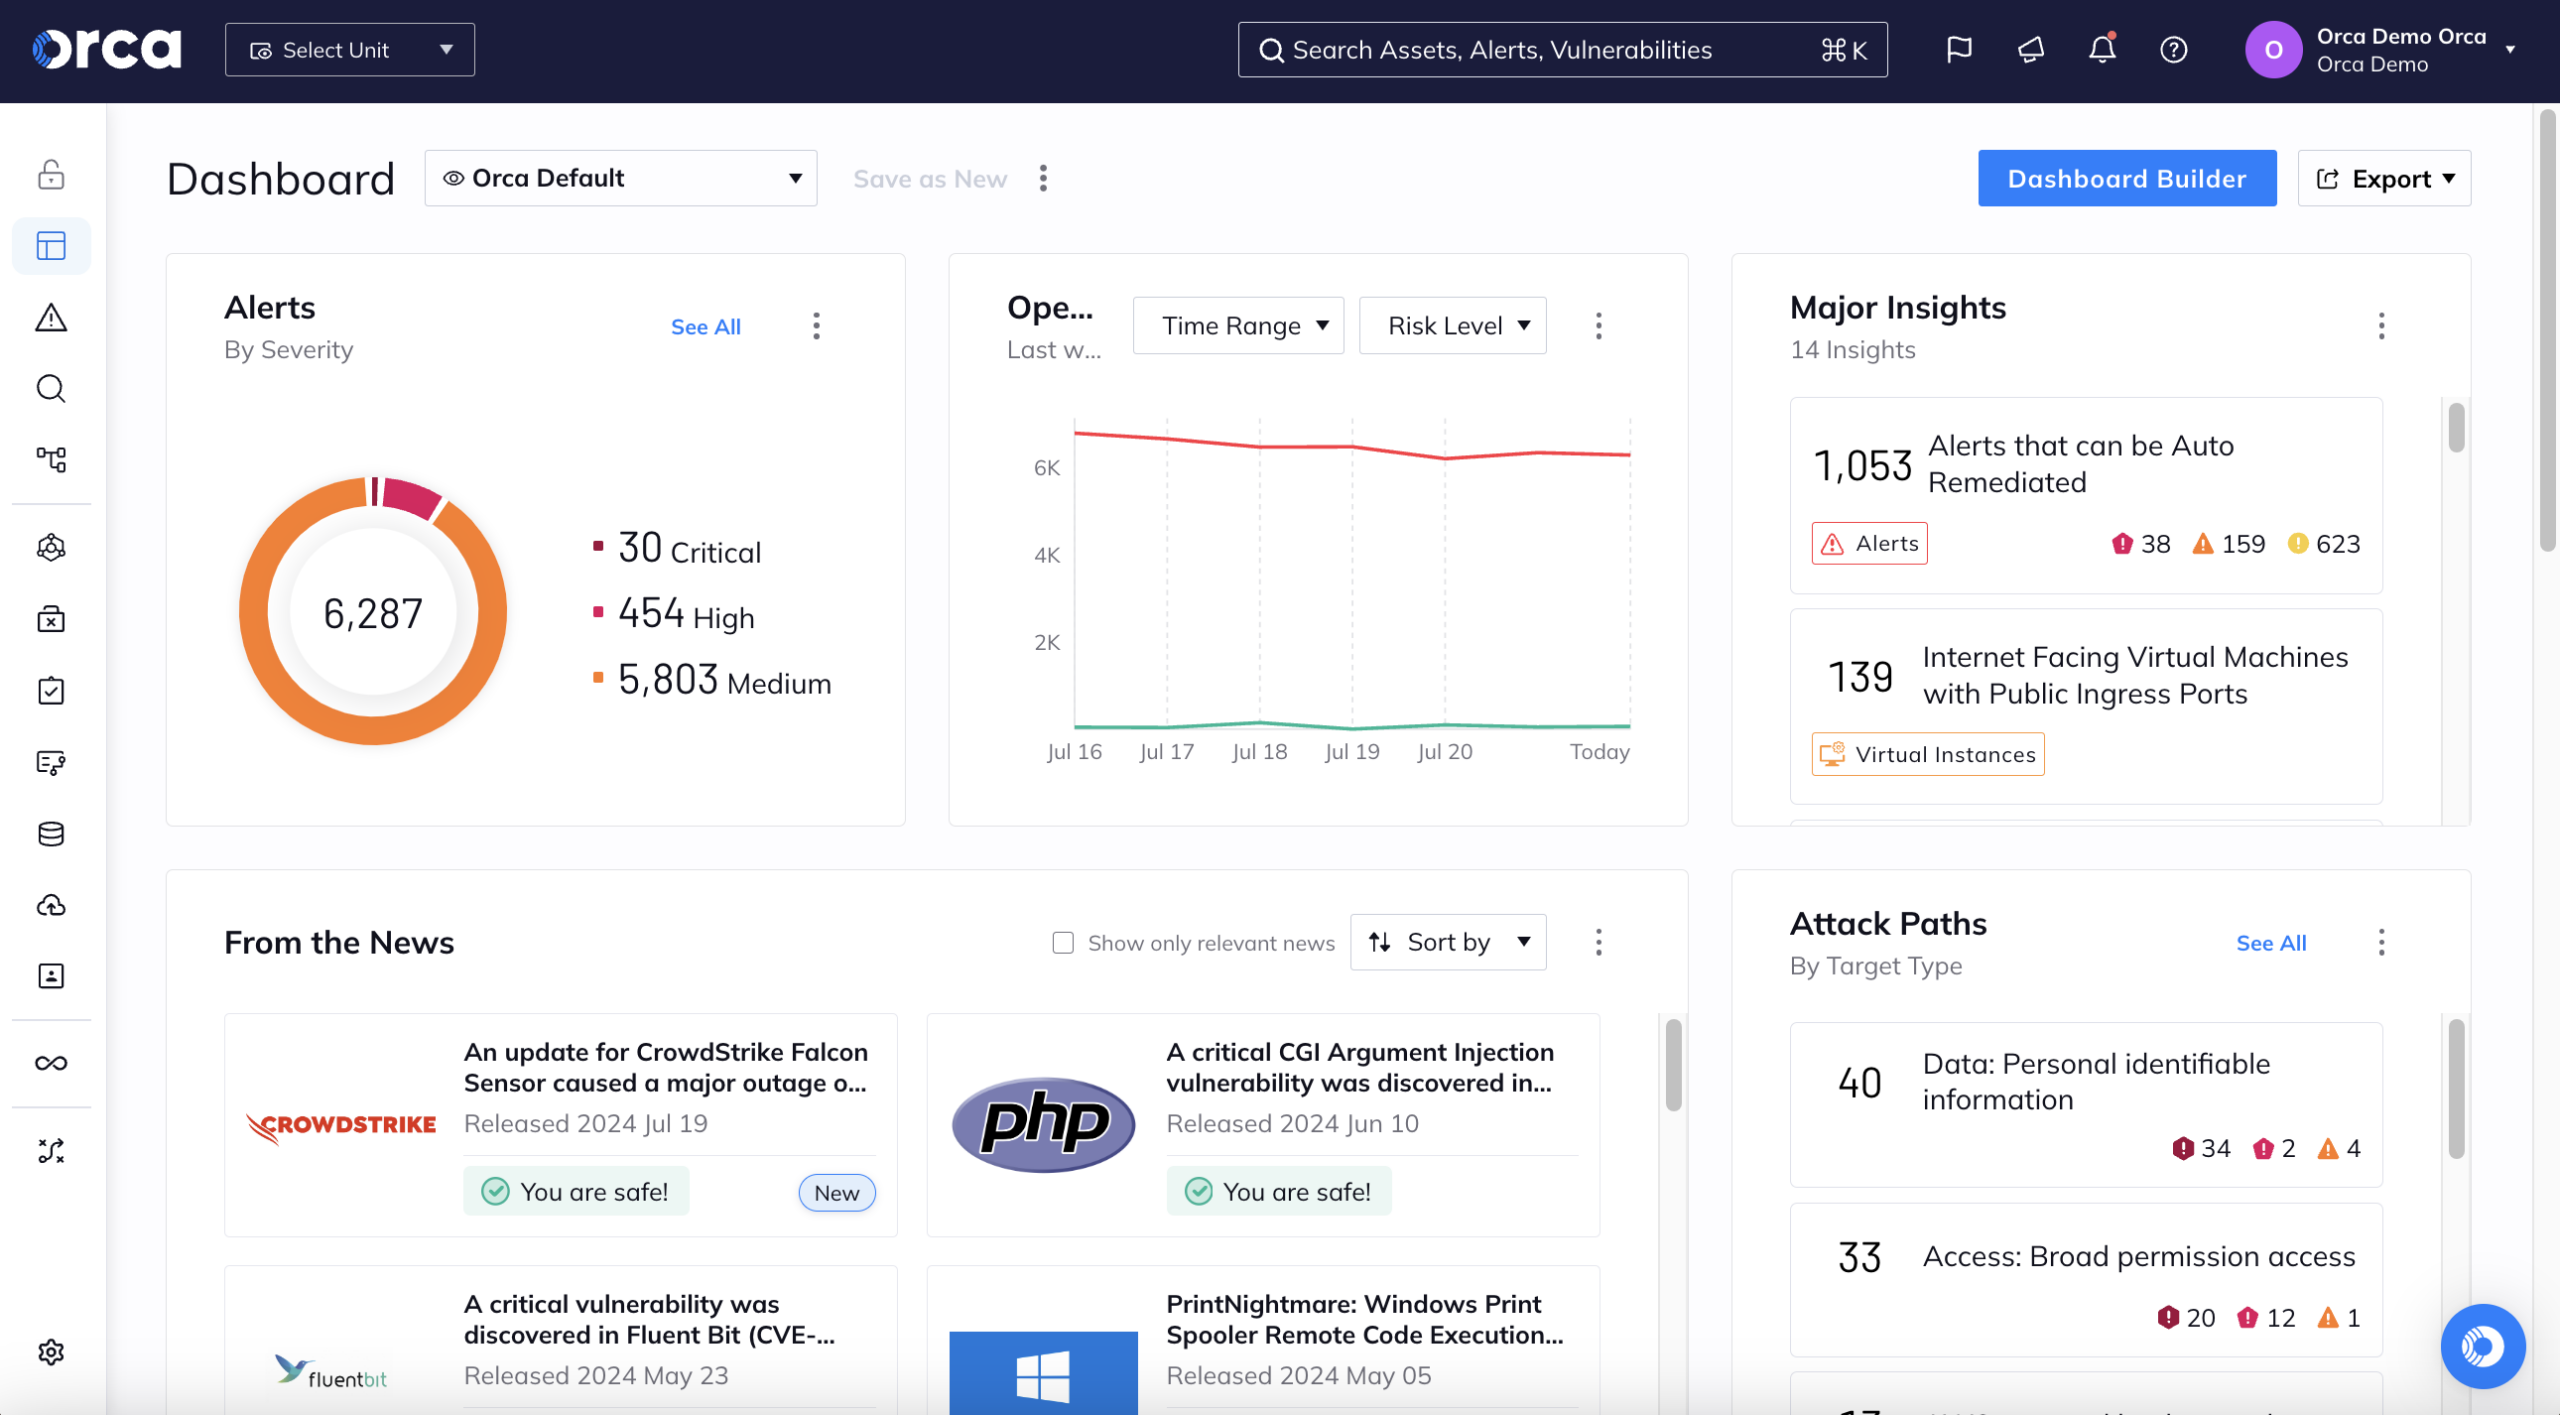
Task: Open the Major Insights three-dot menu
Action: 2382,325
